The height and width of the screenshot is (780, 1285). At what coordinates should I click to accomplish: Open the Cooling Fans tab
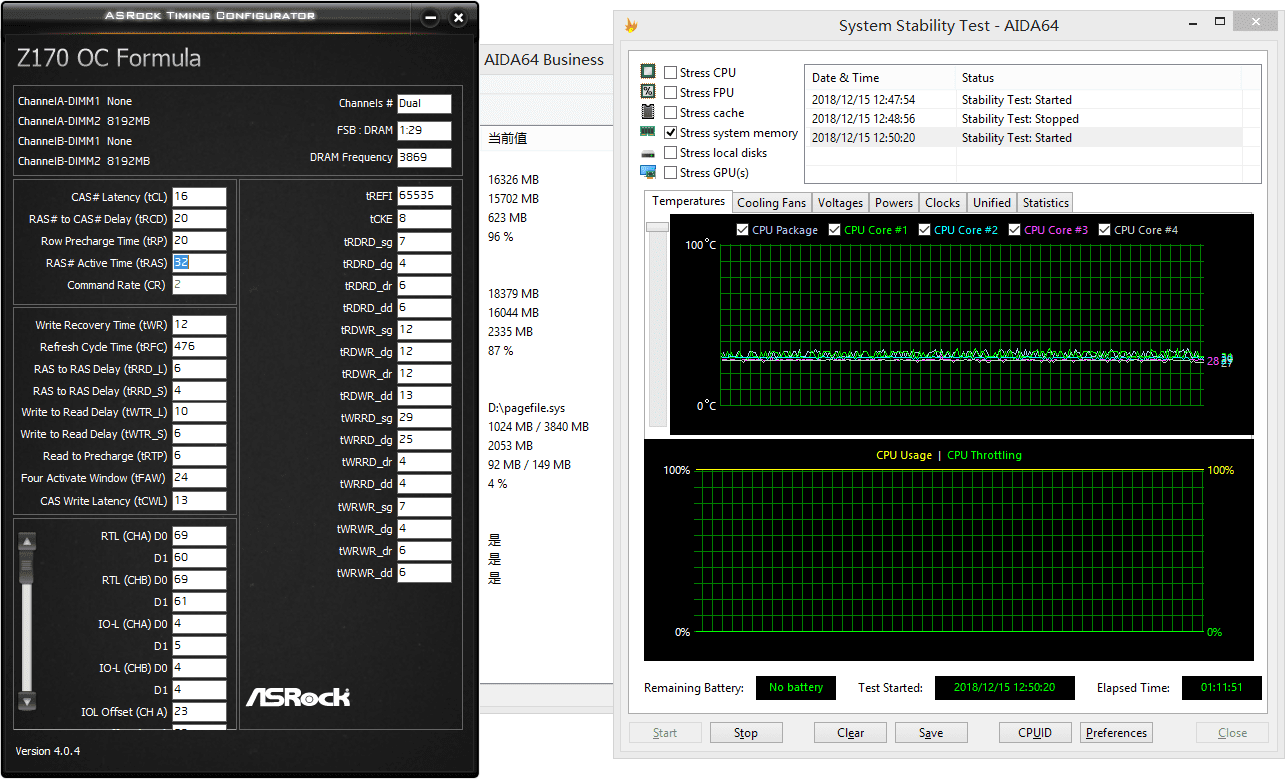[771, 203]
